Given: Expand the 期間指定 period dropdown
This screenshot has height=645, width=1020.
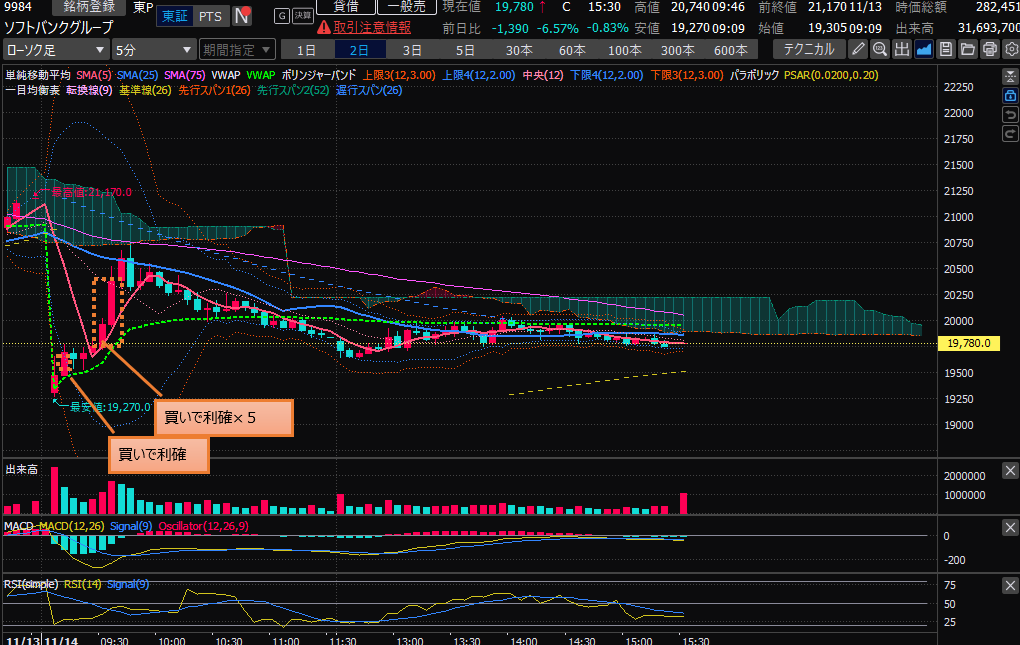Looking at the screenshot, I should pos(237,49).
